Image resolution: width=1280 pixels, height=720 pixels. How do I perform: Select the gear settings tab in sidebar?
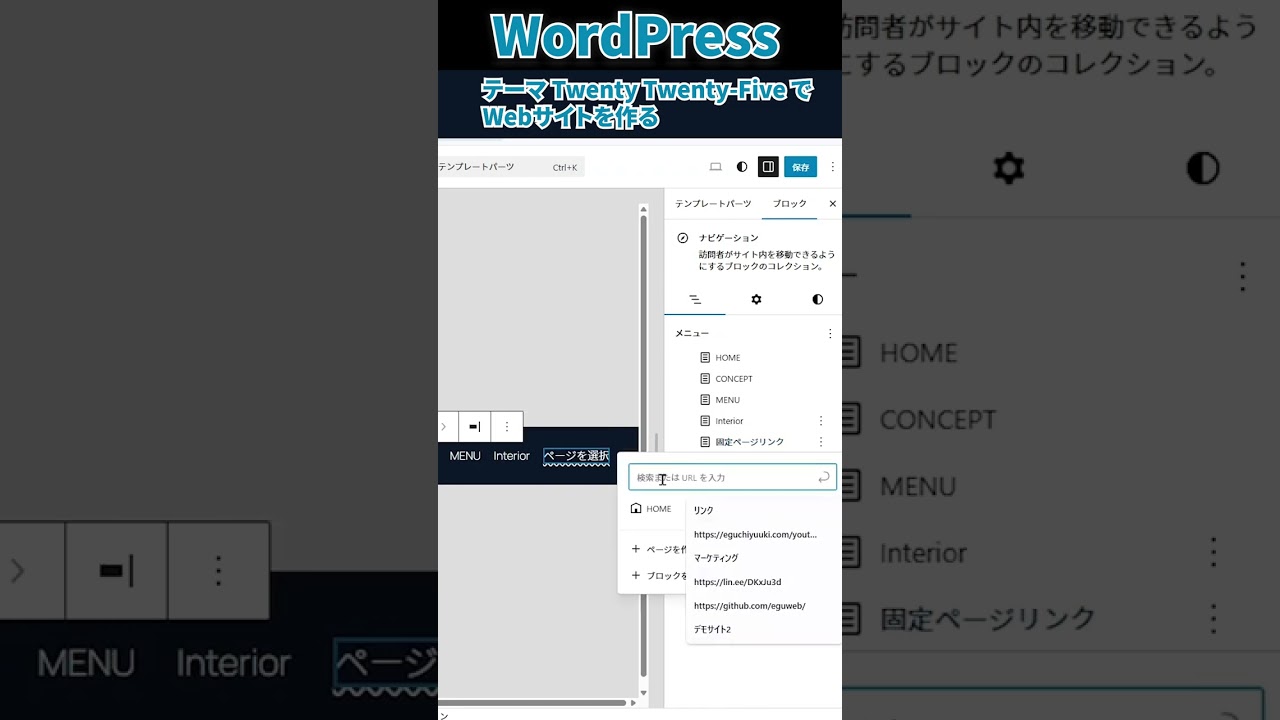(x=756, y=299)
